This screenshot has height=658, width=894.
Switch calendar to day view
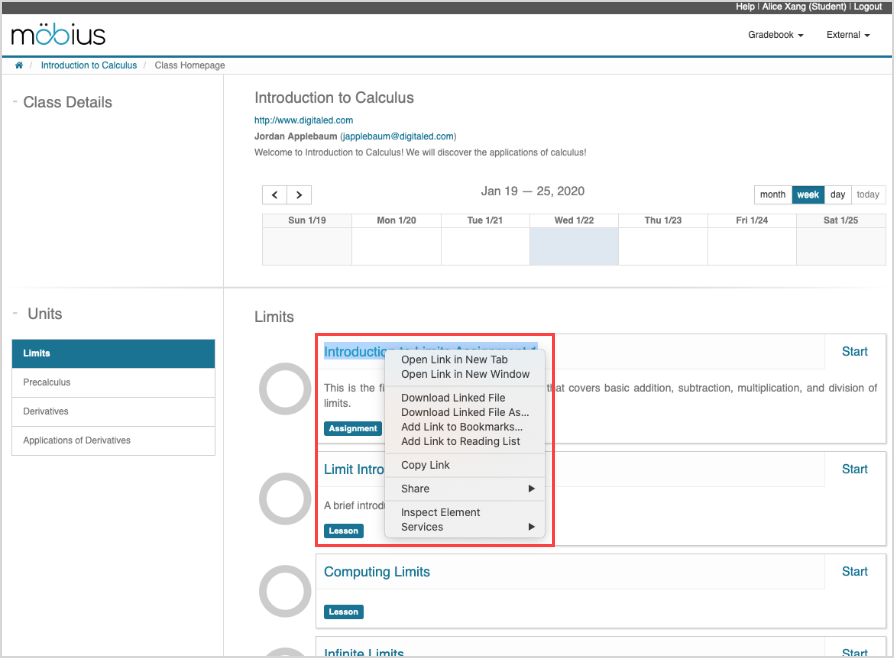point(838,195)
